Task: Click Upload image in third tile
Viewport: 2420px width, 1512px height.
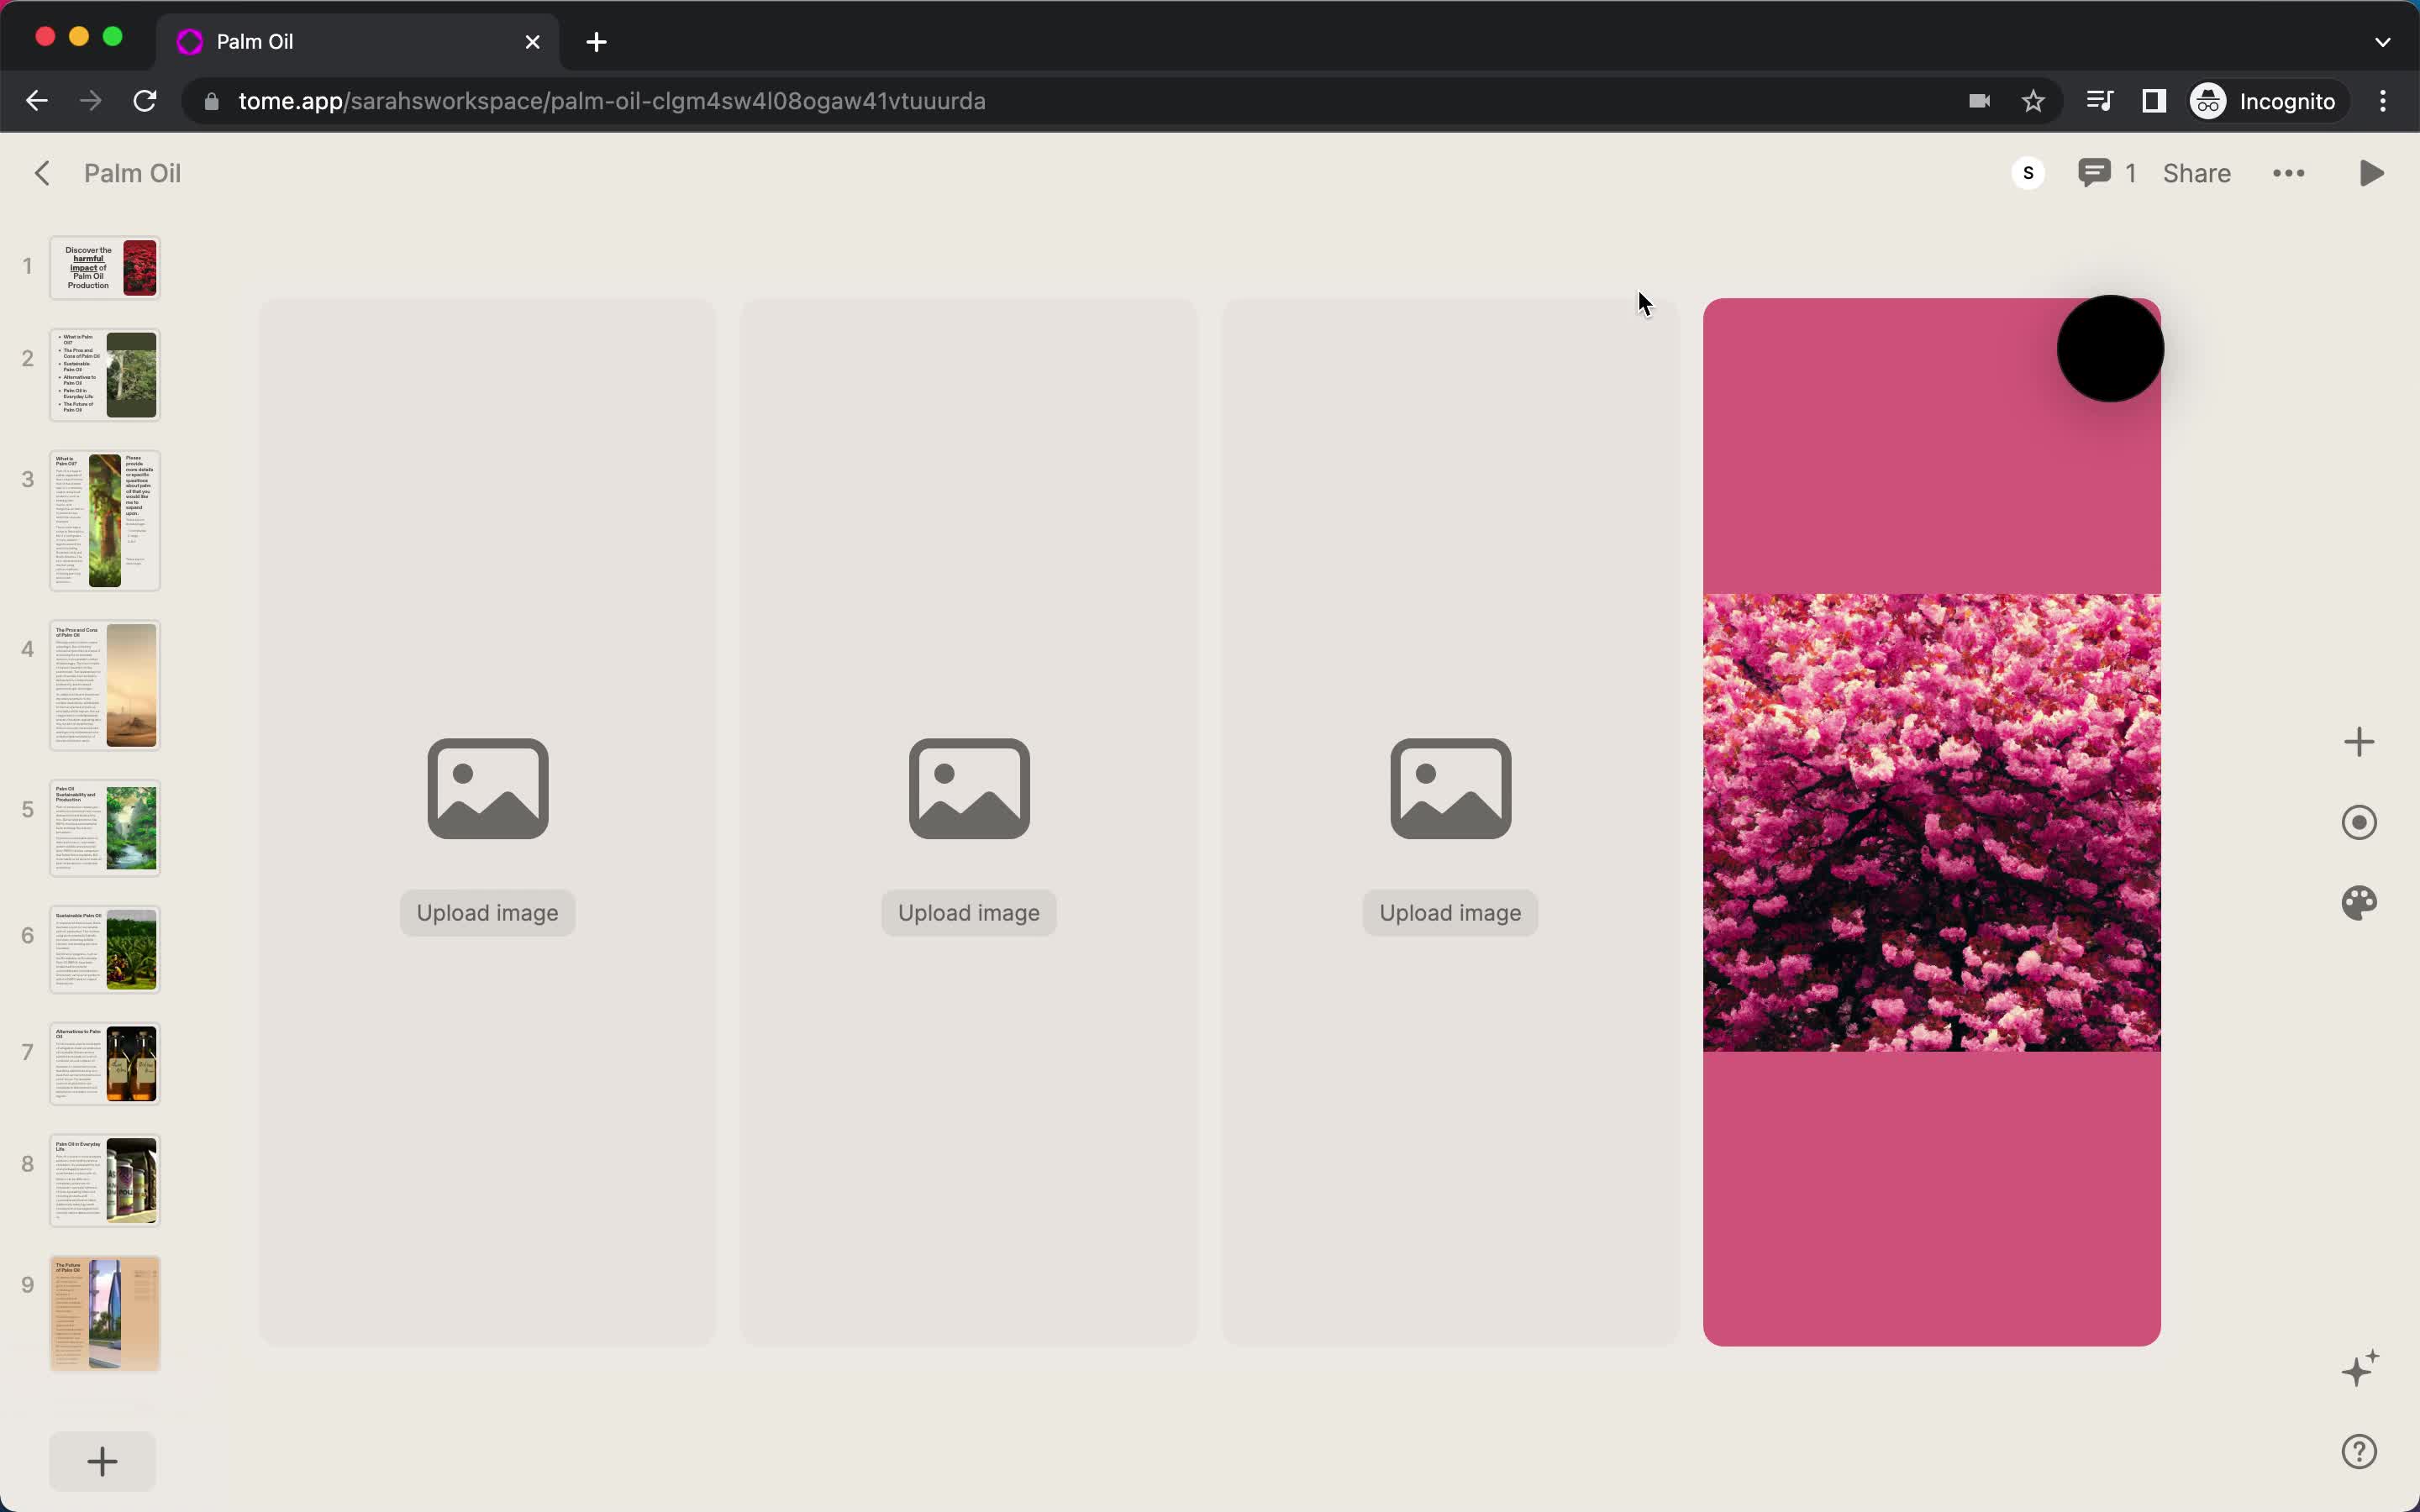Action: (1450, 913)
